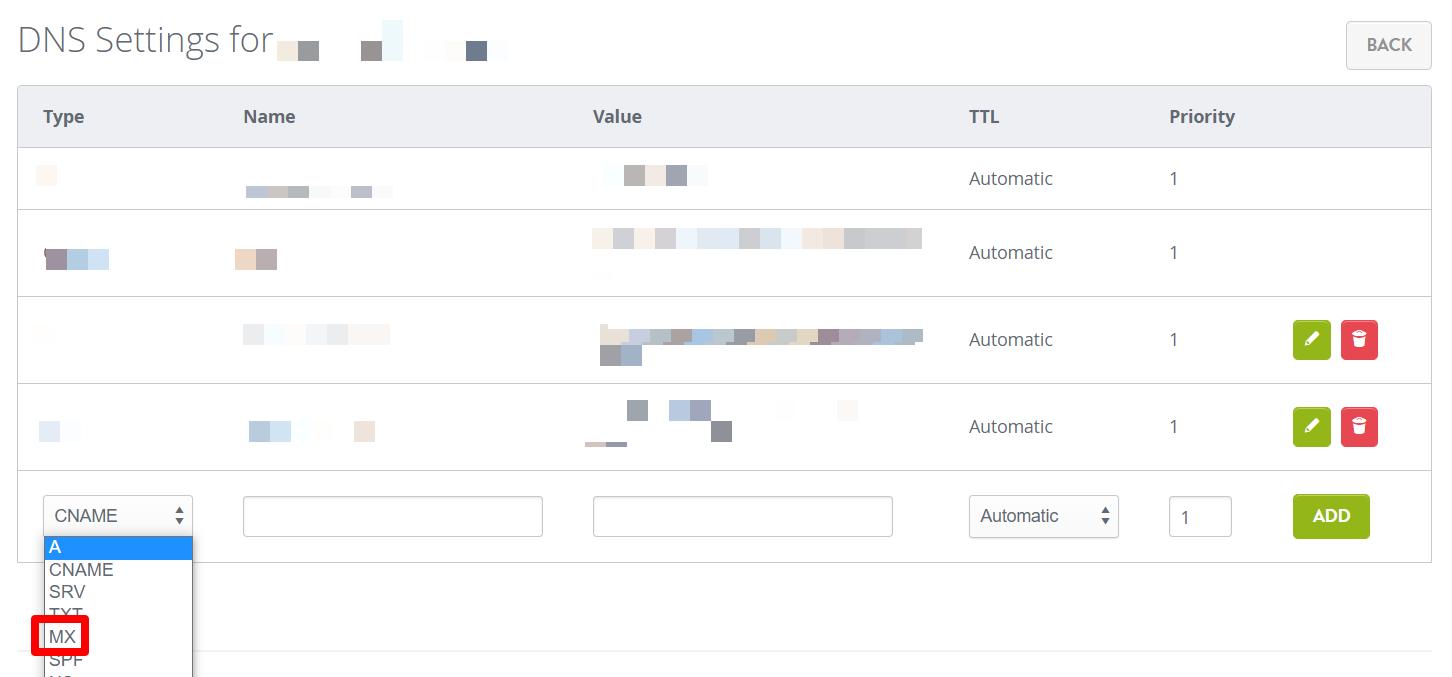Click the TTL column header
This screenshot has height=677, width=1452.
coord(983,117)
